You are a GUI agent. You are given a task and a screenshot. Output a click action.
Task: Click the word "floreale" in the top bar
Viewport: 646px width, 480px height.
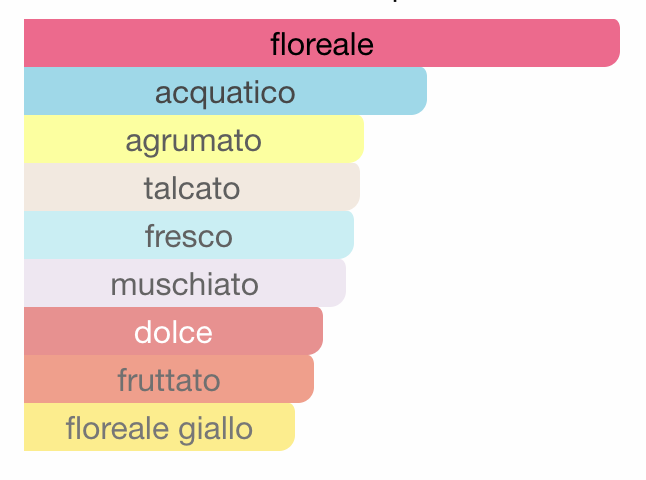coord(322,44)
